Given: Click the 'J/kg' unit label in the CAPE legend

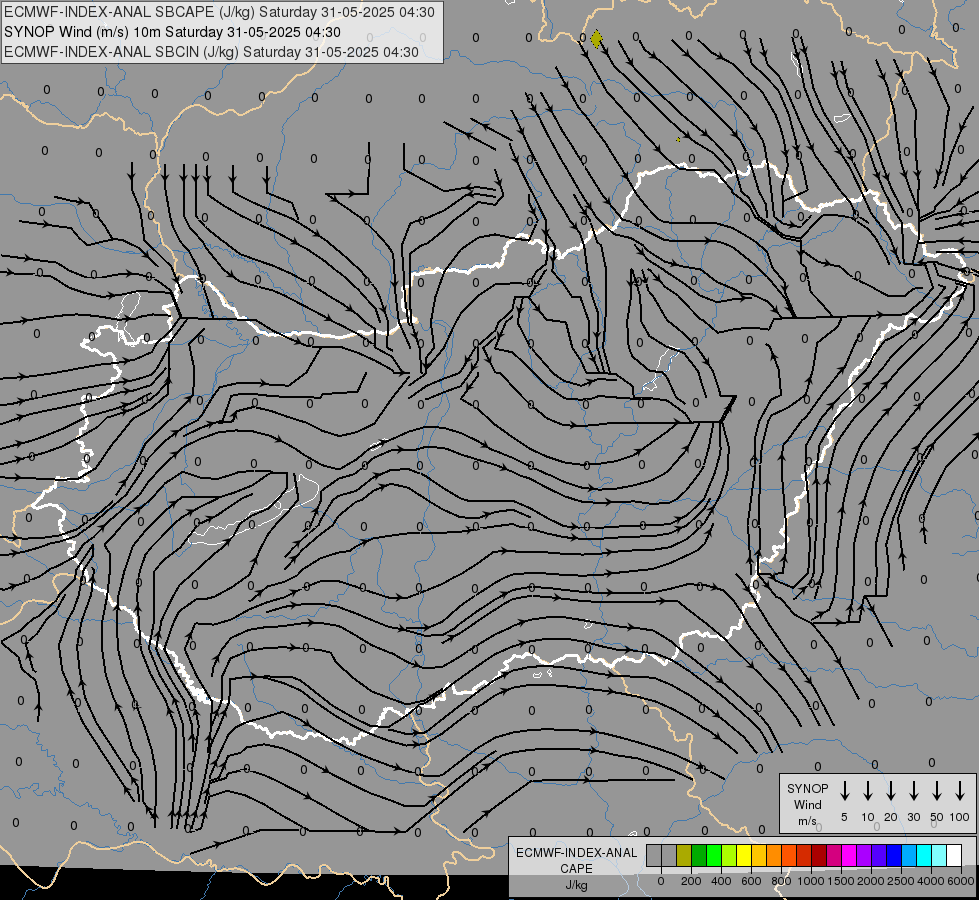Looking at the screenshot, I should click(x=576, y=885).
